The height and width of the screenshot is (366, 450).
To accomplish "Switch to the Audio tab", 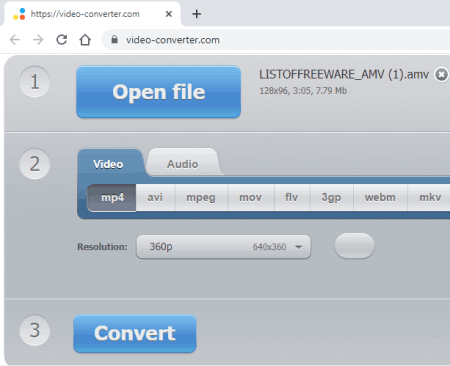I will [x=183, y=164].
